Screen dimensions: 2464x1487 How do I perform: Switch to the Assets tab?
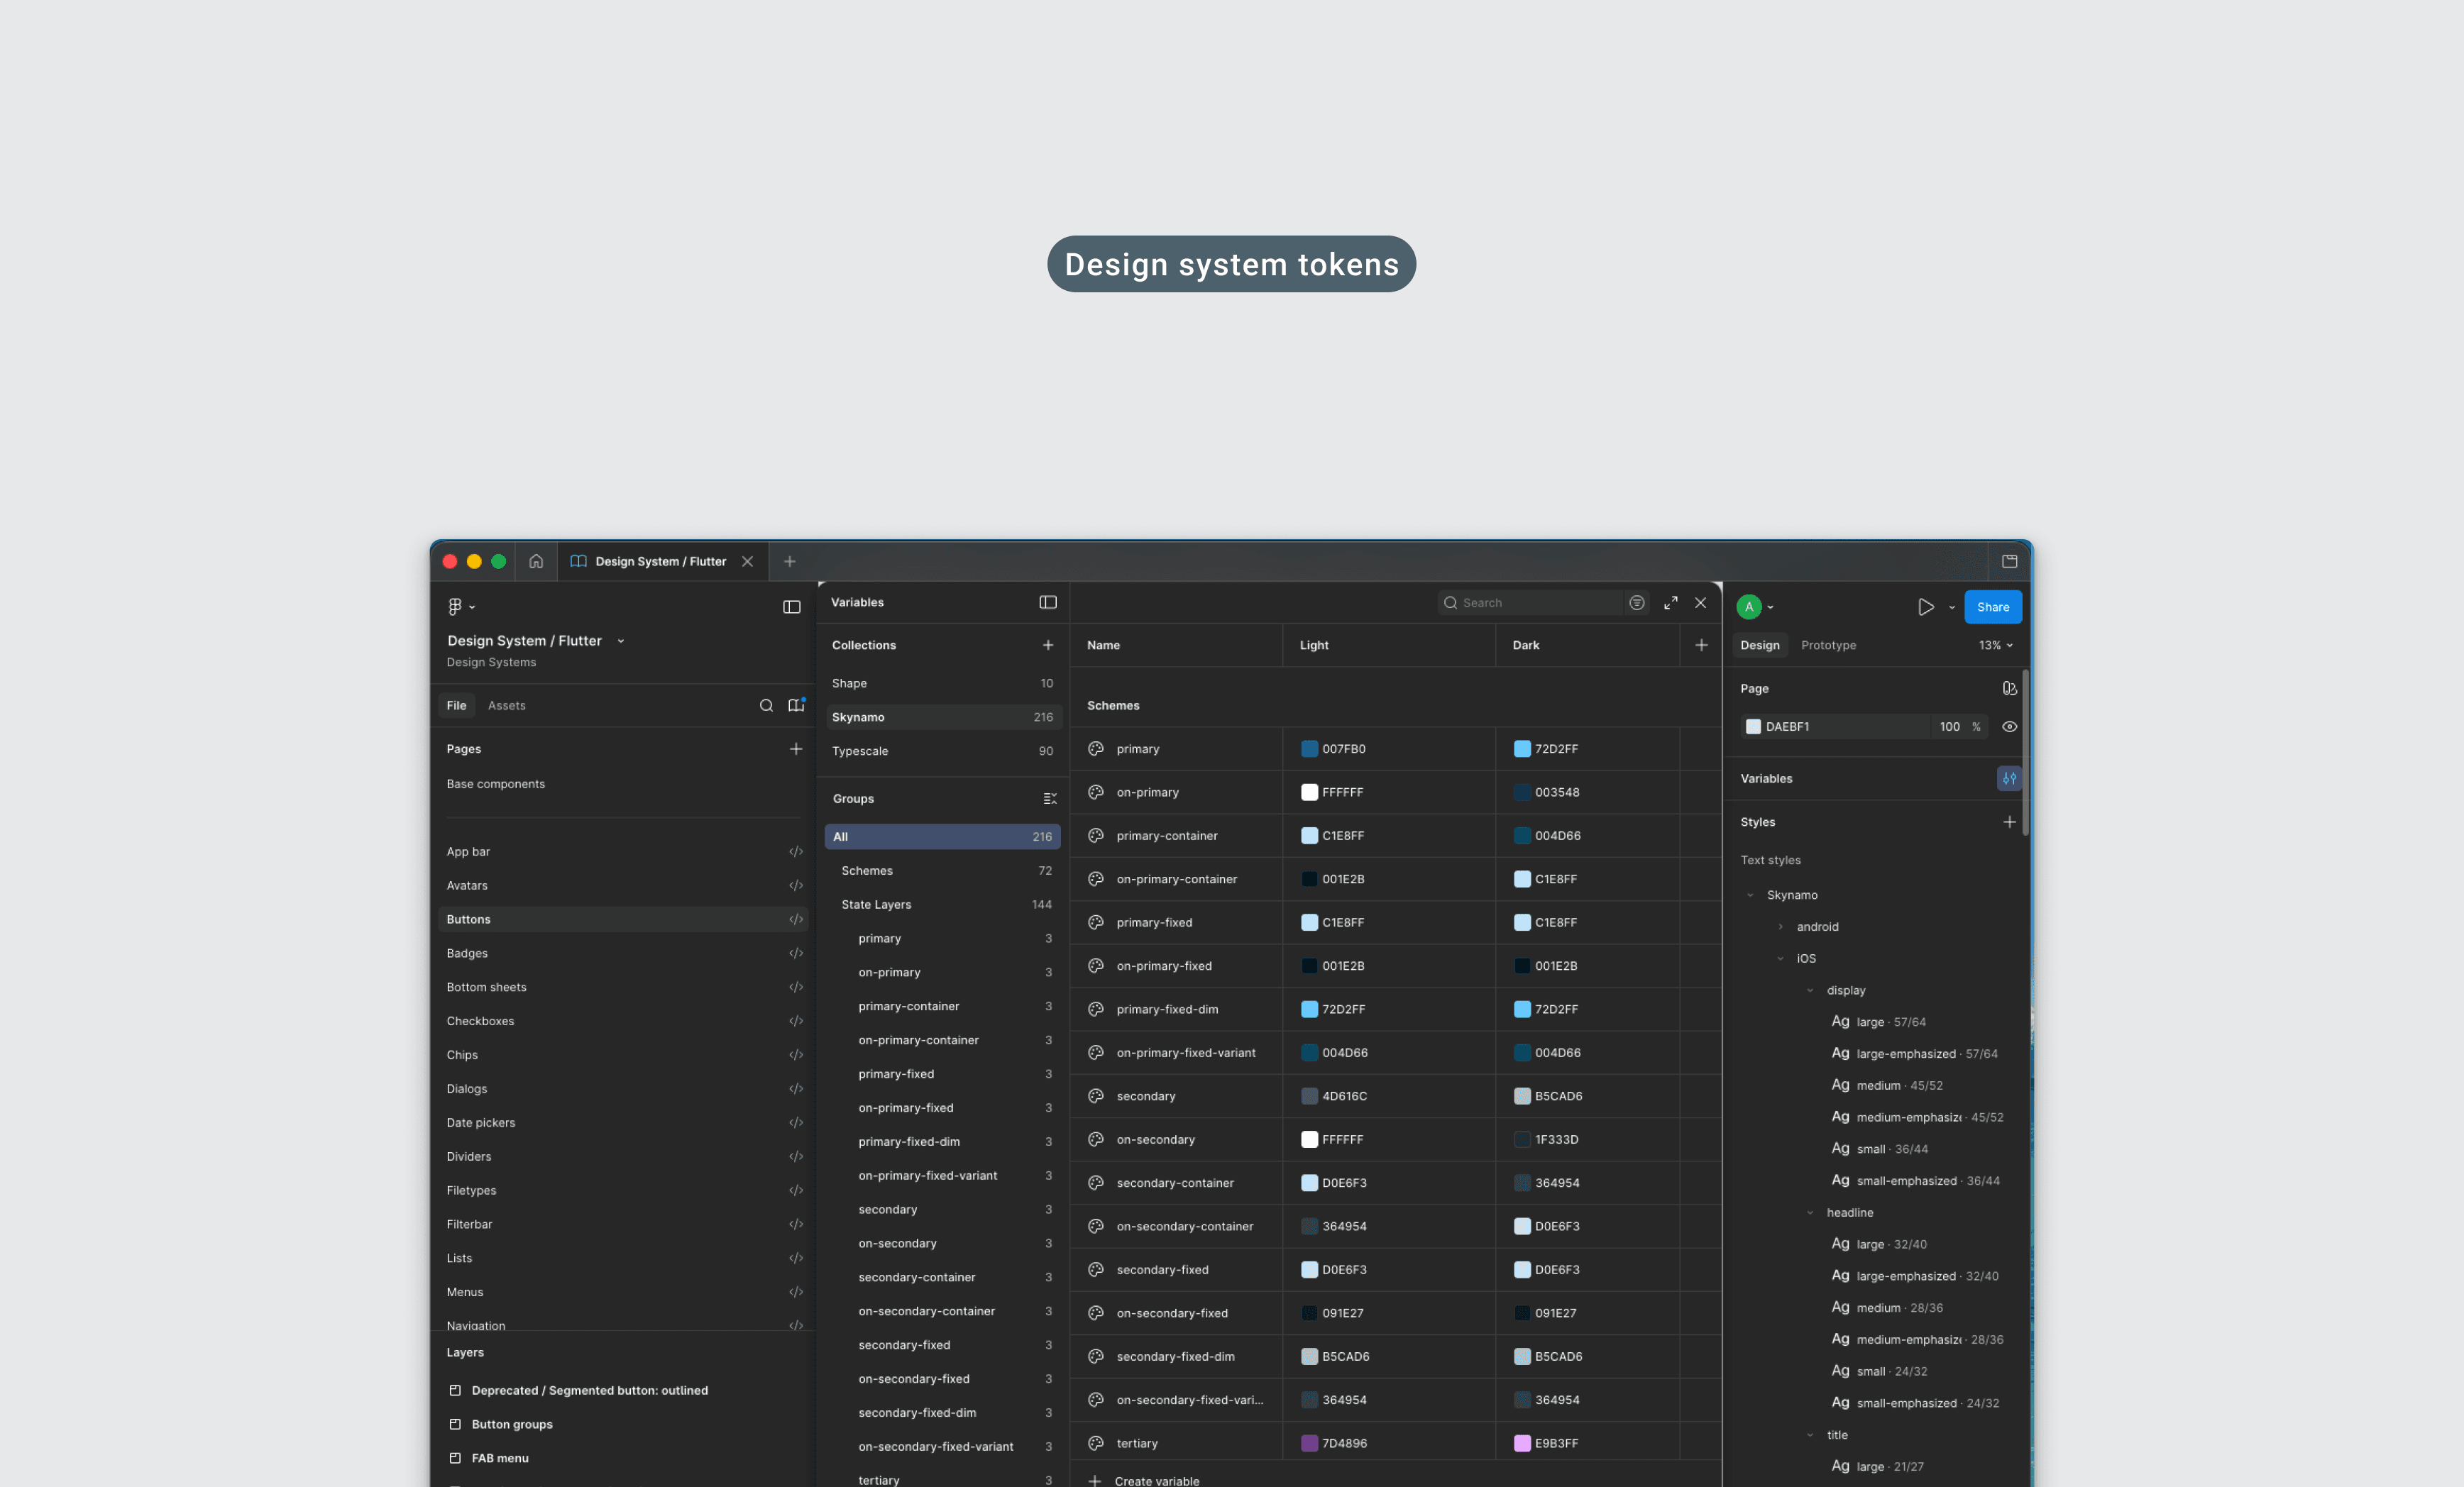tap(506, 705)
